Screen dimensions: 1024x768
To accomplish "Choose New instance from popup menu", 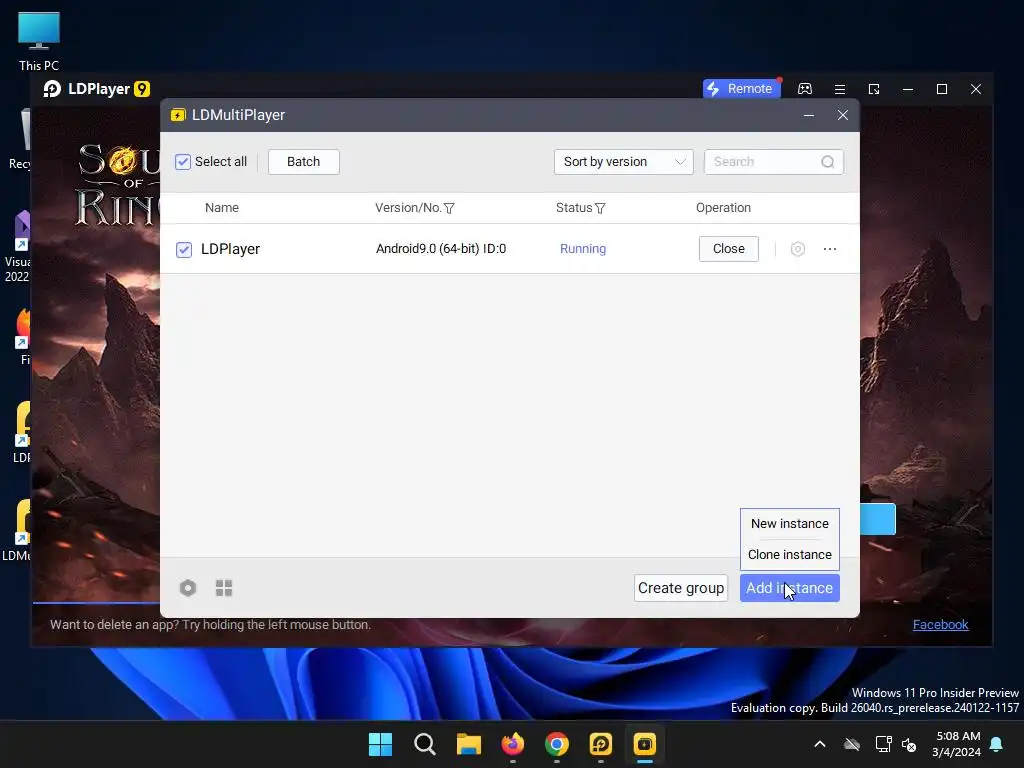I will [790, 524].
